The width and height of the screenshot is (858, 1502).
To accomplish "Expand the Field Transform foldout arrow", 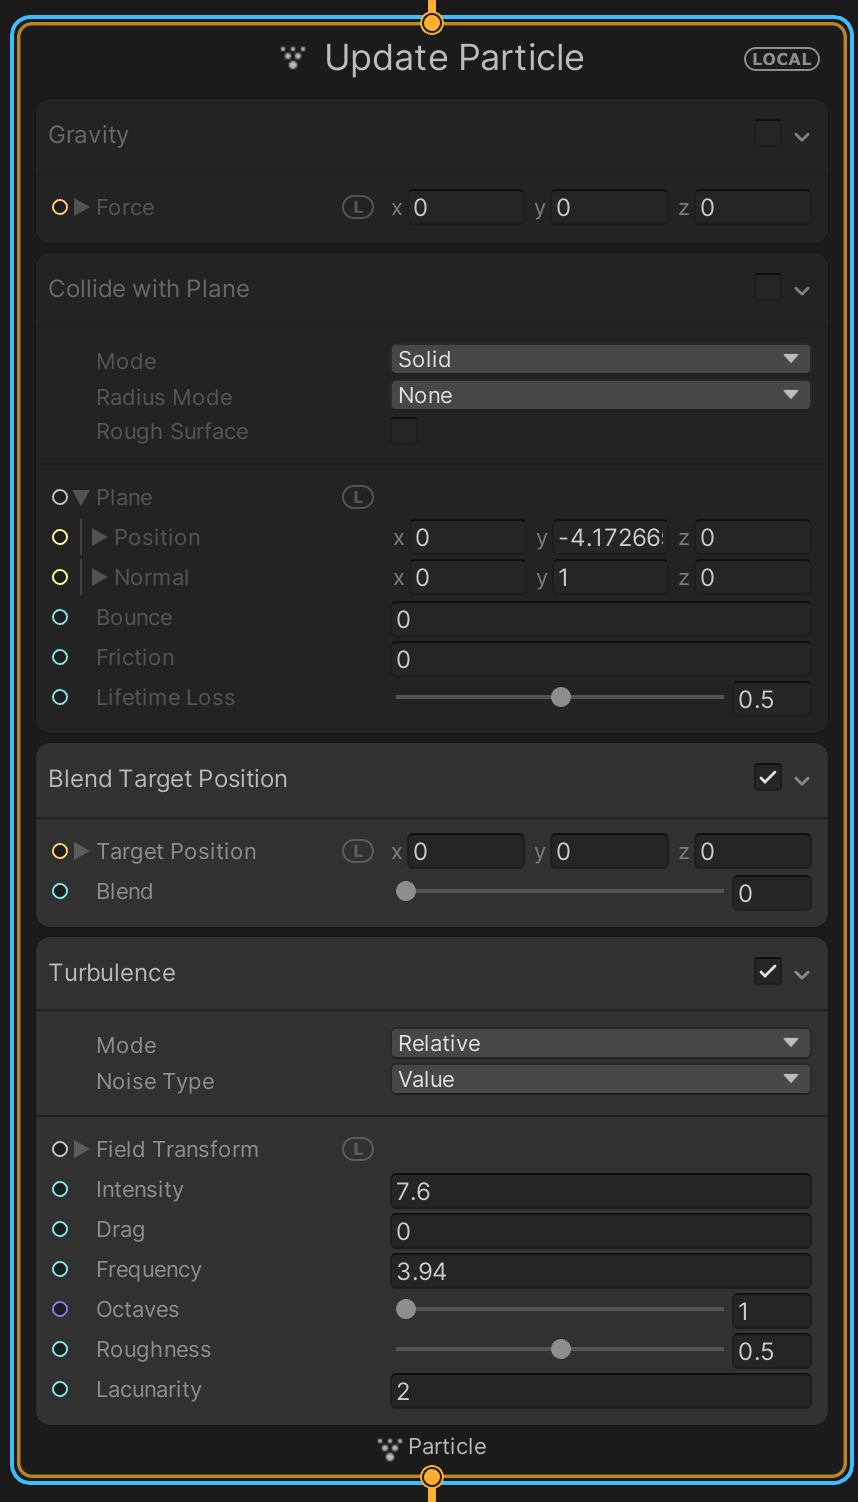I will (82, 1149).
